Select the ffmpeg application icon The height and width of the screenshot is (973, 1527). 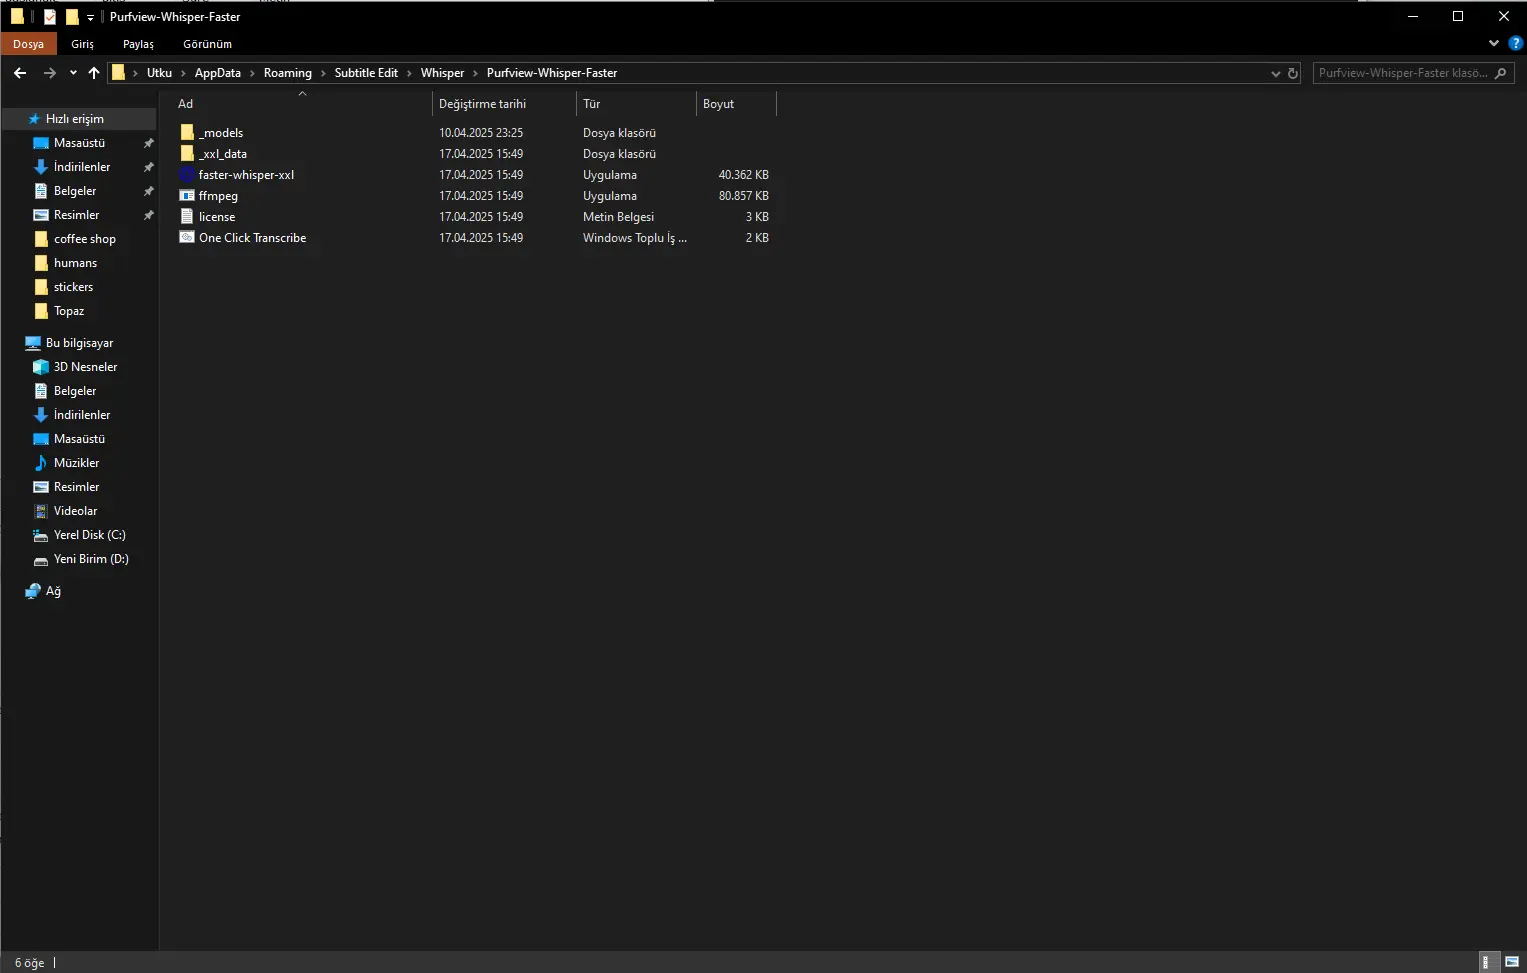point(187,196)
